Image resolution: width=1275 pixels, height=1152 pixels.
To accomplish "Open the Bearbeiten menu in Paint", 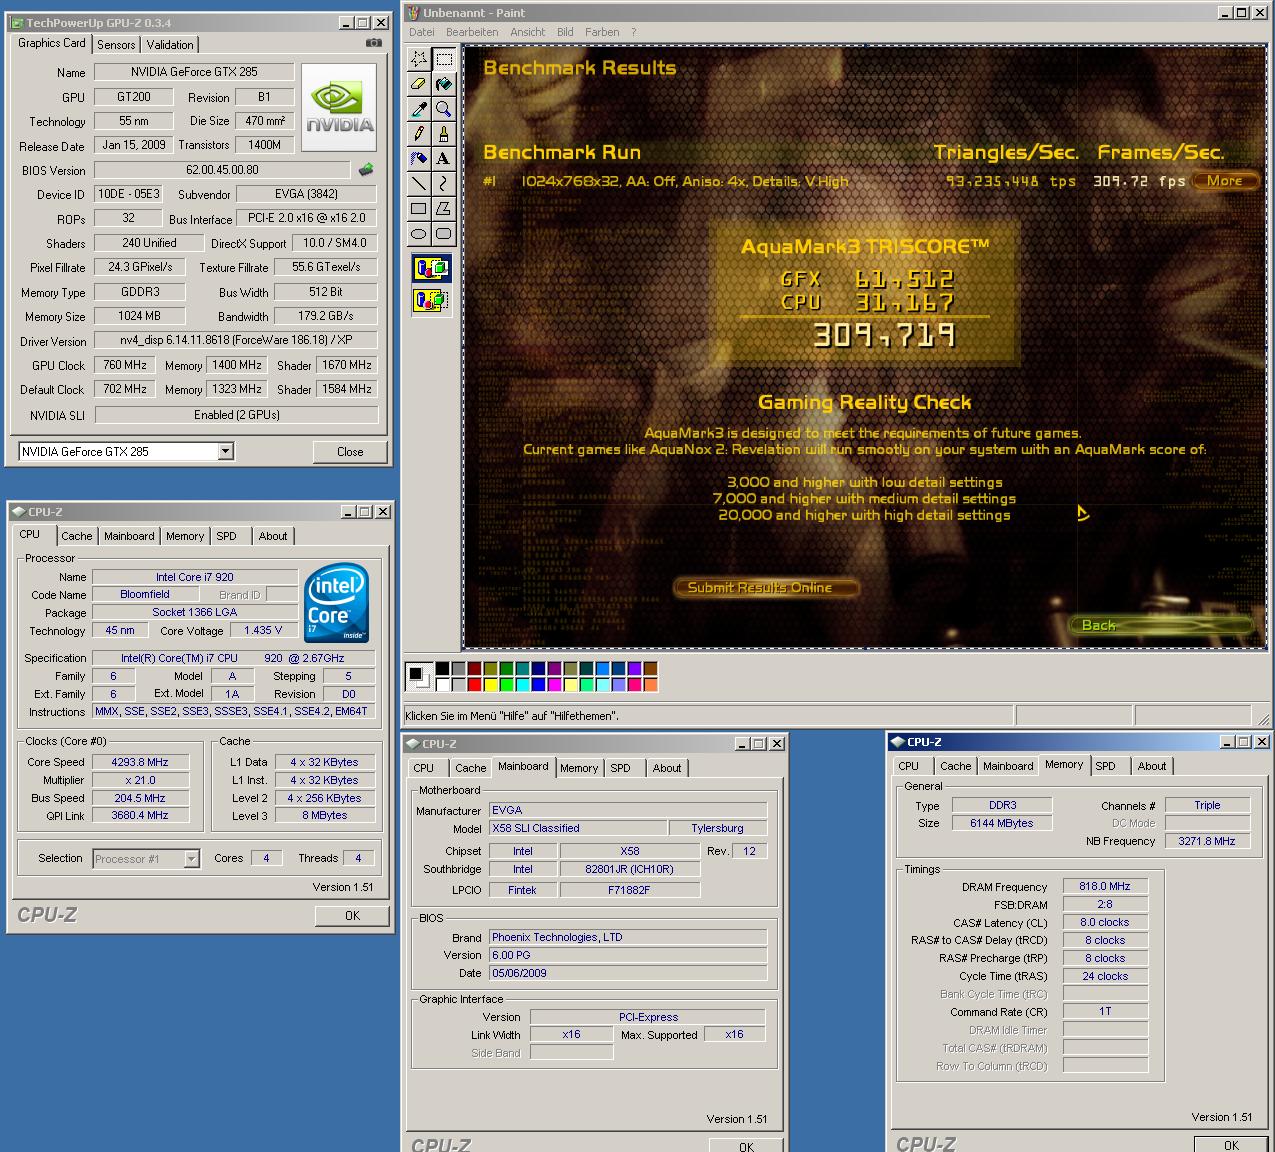I will 472,32.
